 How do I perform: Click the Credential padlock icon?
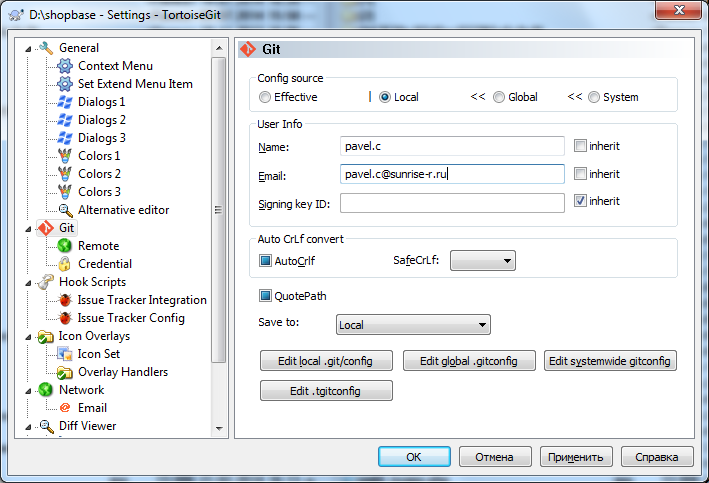[x=64, y=264]
